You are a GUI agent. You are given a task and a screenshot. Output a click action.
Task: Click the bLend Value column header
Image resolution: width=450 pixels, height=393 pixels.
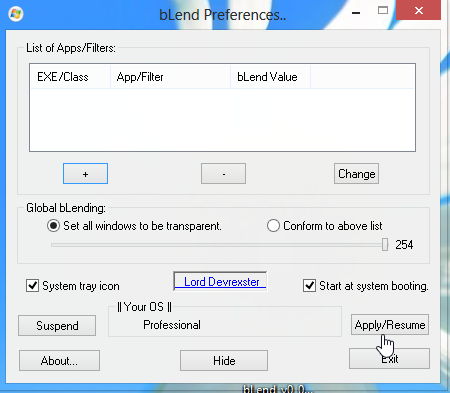click(270, 77)
